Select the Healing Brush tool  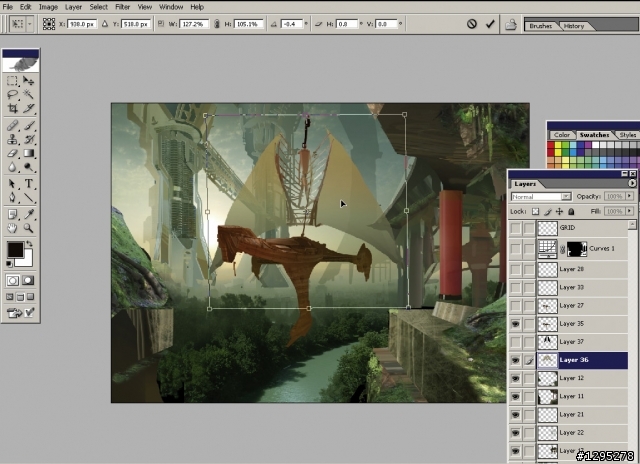12,125
